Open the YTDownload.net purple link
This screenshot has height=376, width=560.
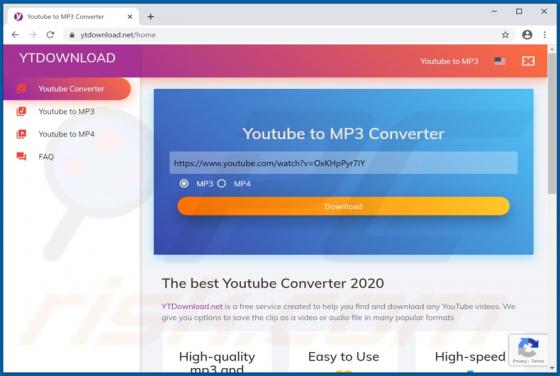coord(192,306)
